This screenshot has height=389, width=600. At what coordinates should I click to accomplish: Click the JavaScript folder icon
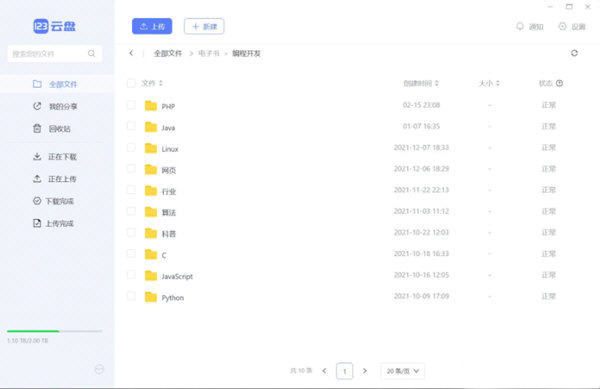151,275
